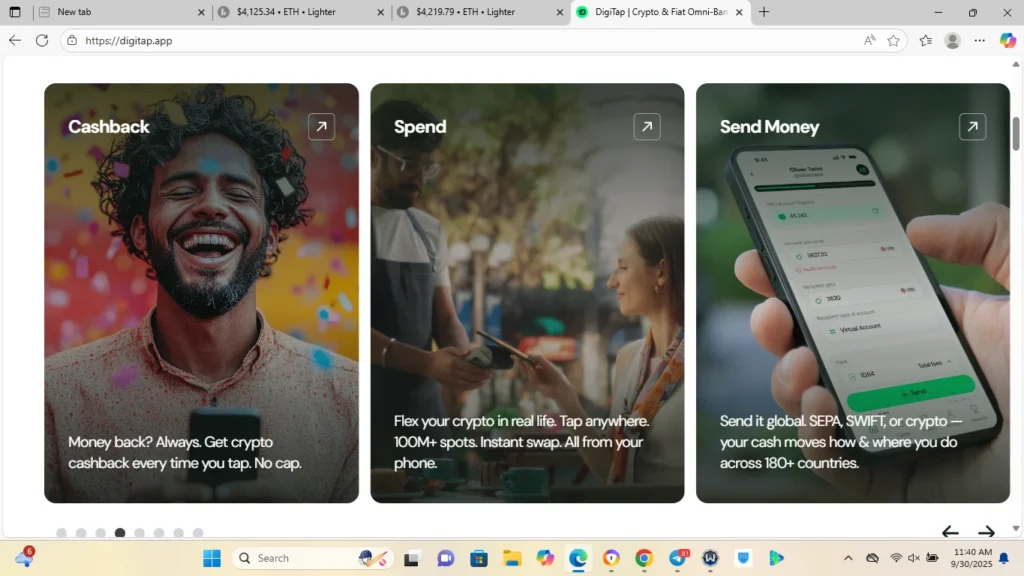Select the last carousel pagination dot
Screen dimensions: 1024x576
point(198,533)
